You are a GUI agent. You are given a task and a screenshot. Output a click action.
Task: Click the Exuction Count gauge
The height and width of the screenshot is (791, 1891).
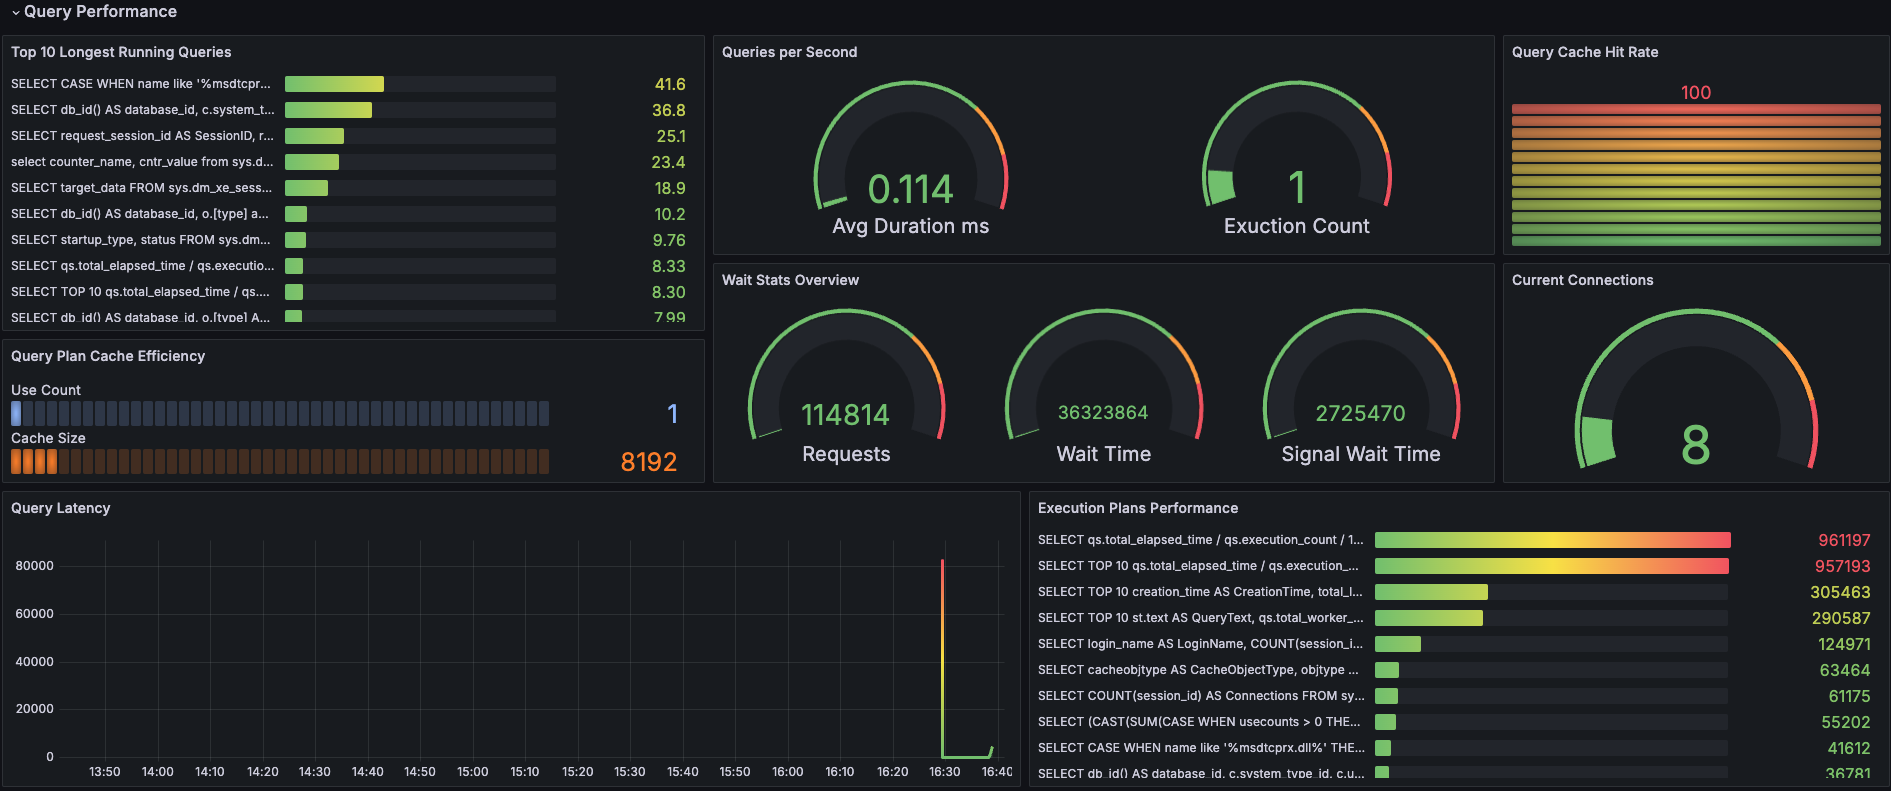(x=1297, y=160)
